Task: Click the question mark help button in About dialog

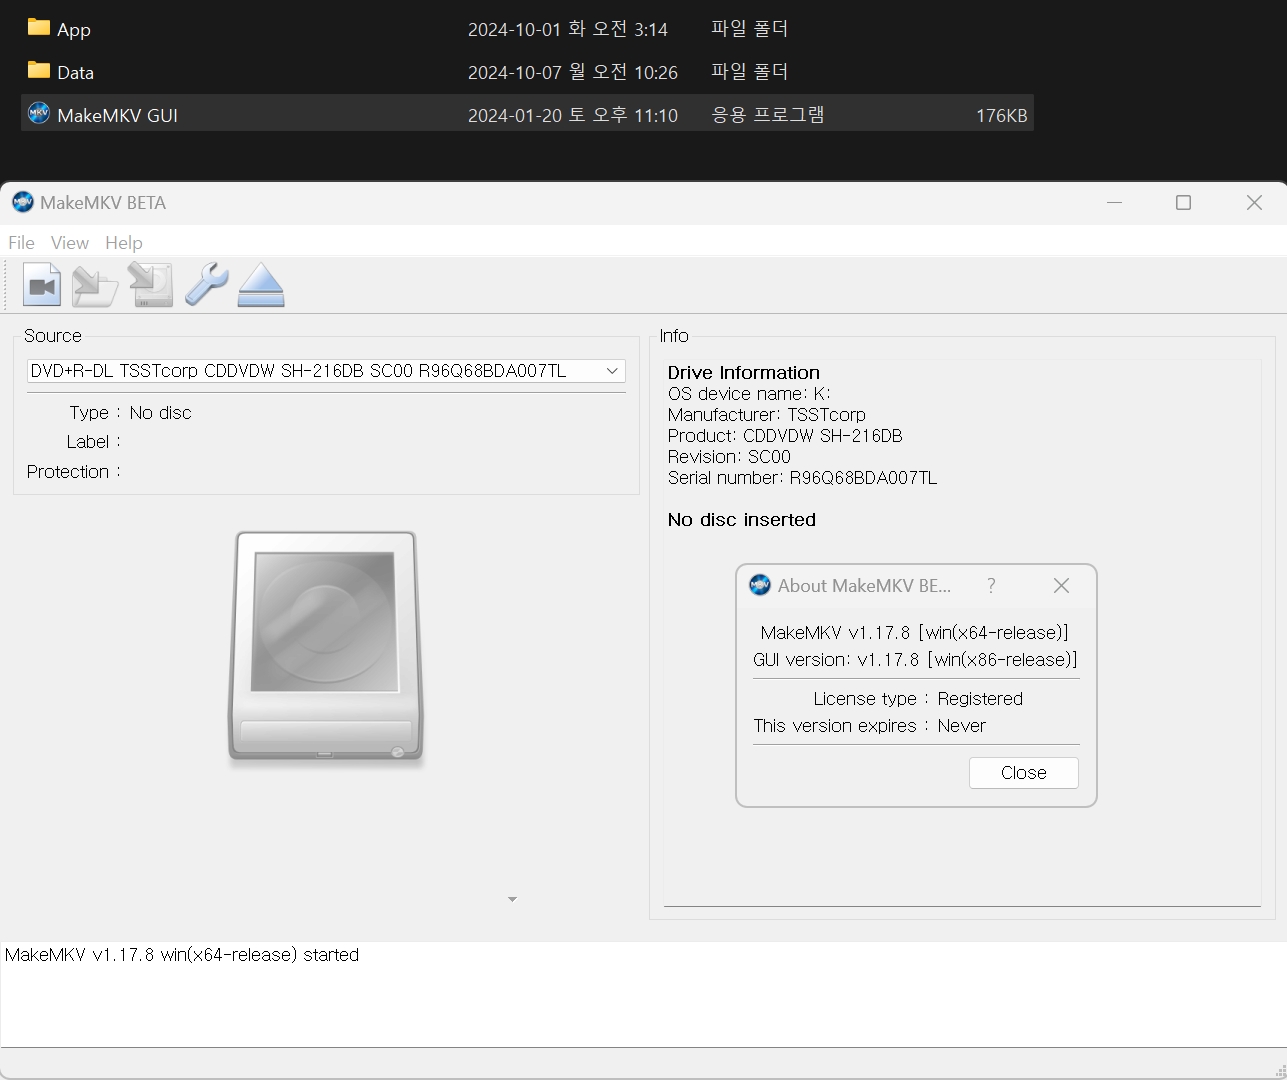Action: coord(991,586)
